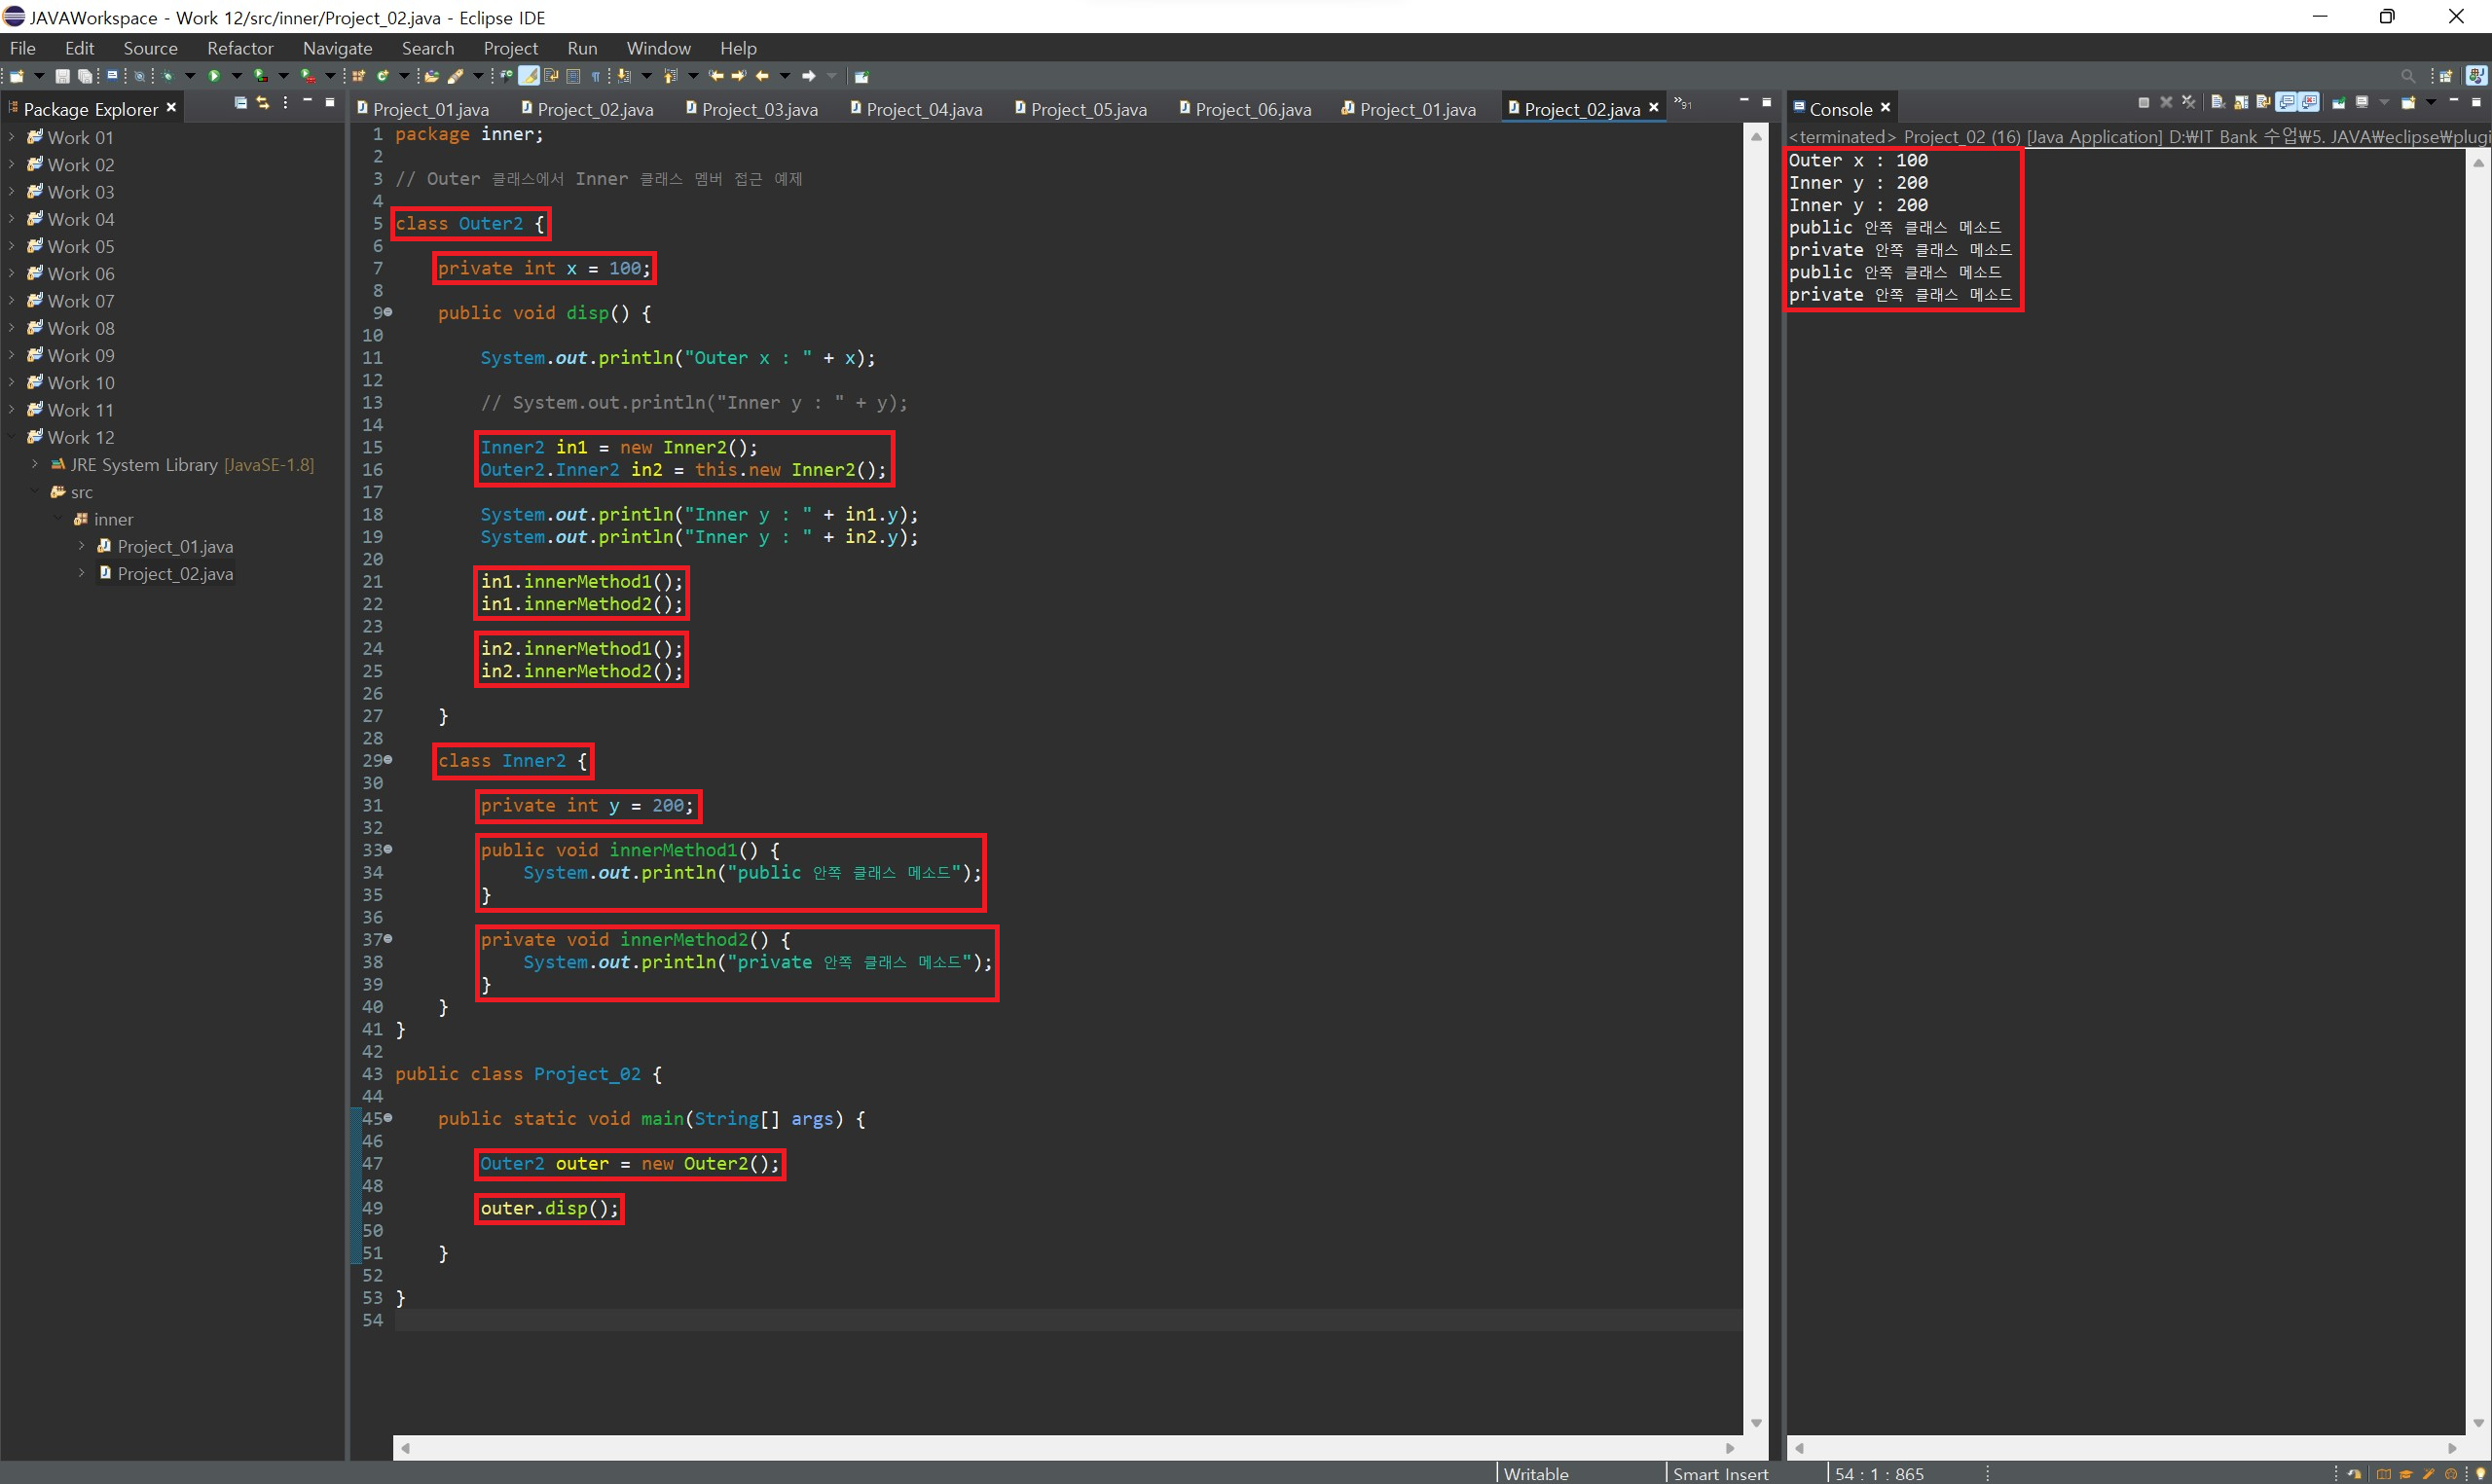Screen dimensions: 2492x1484
Task: Click Collapse All in Package Explorer
Action: (x=240, y=103)
